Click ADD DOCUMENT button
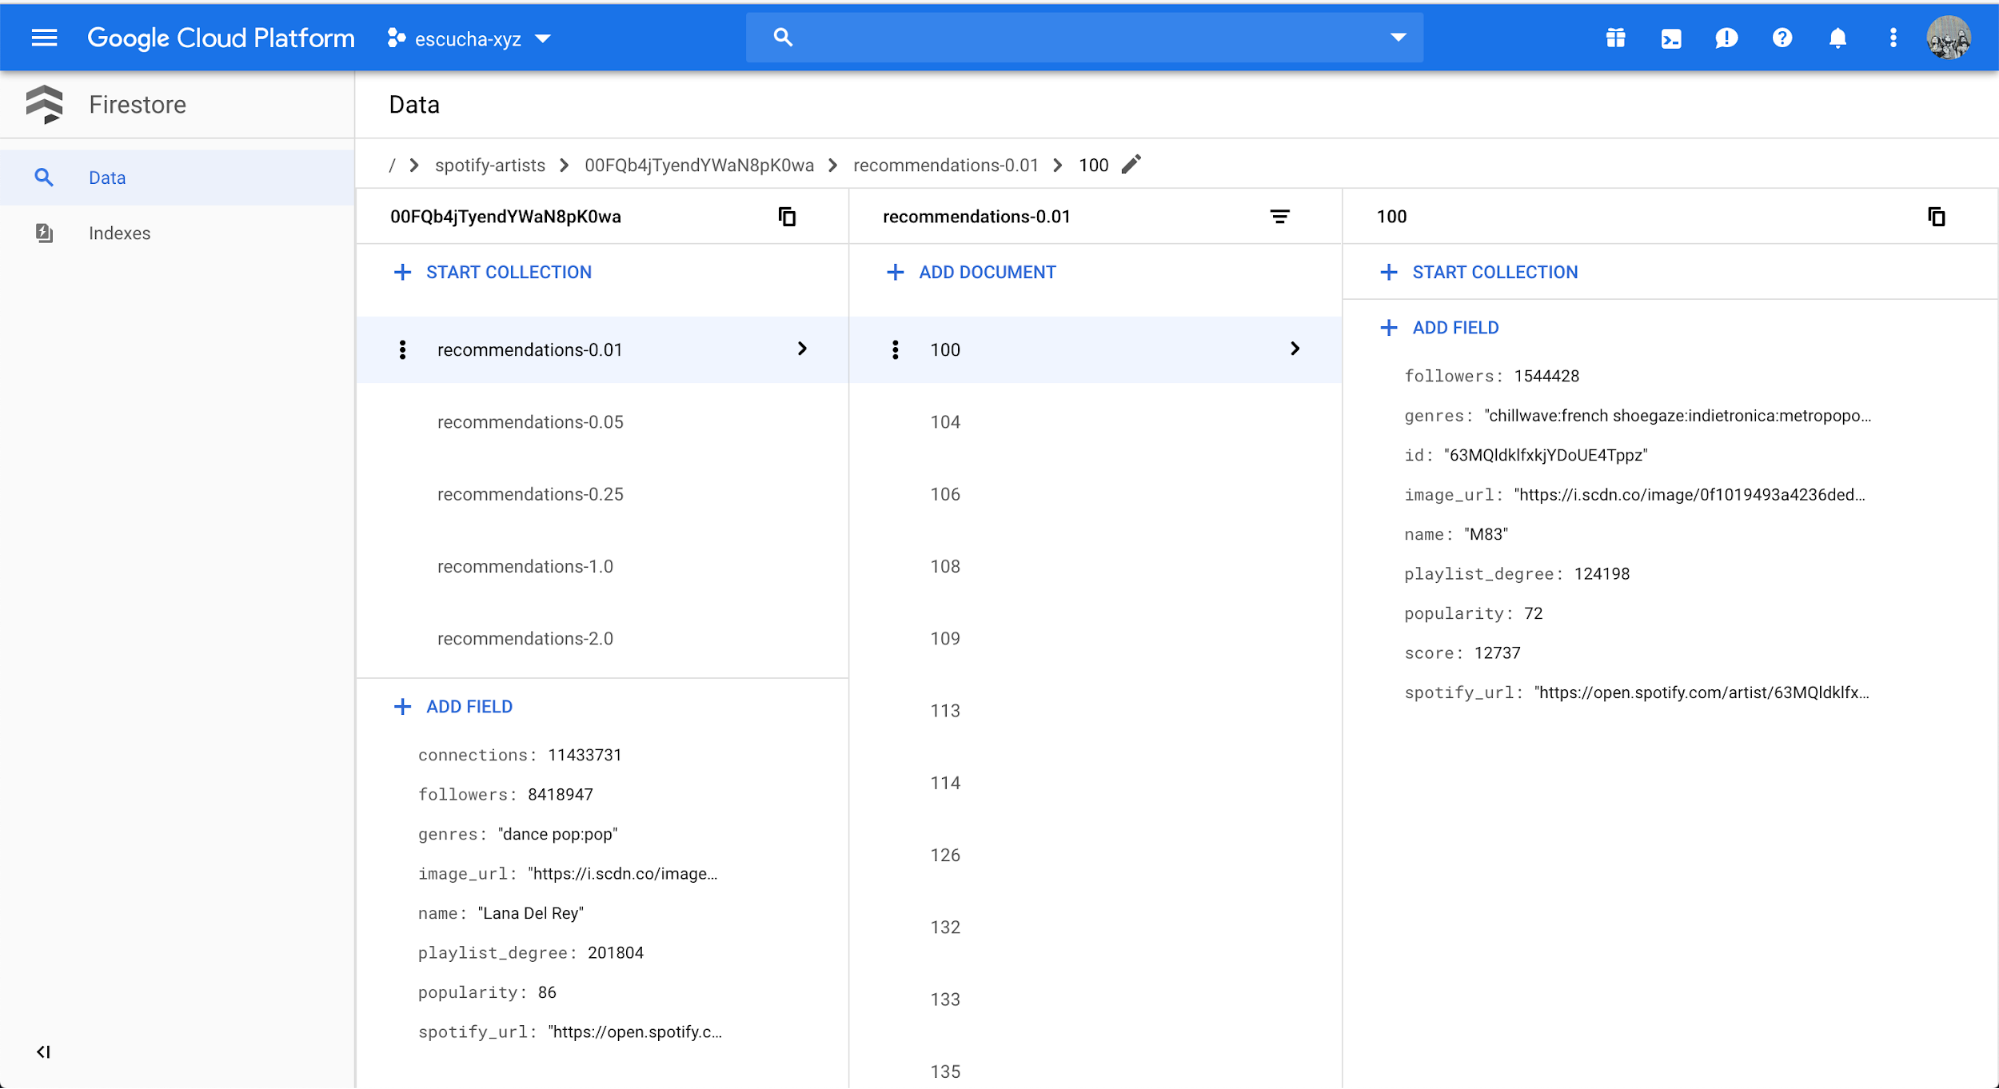The image size is (1999, 1089). (x=971, y=272)
